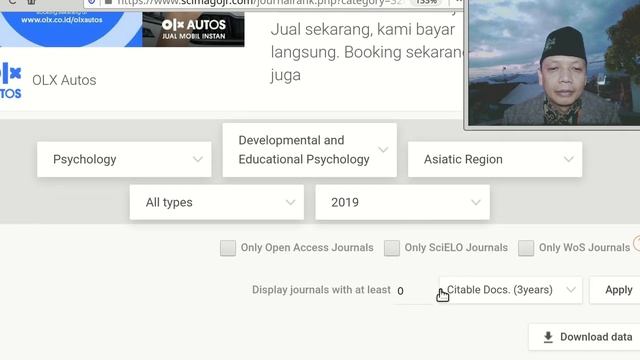Open the Citable Docs. (3years) dropdown
The width and height of the screenshot is (640, 360).
511,290
